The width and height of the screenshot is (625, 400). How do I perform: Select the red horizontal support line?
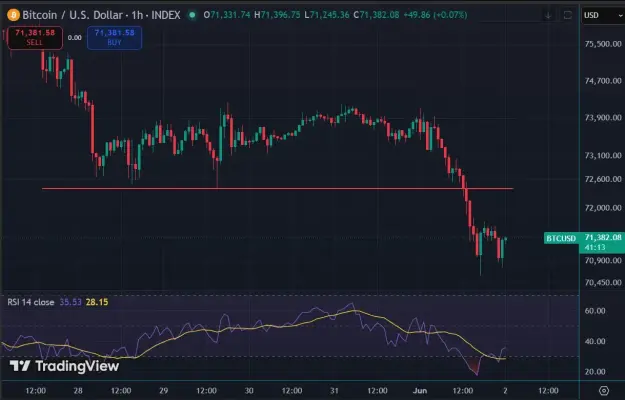click(x=277, y=188)
